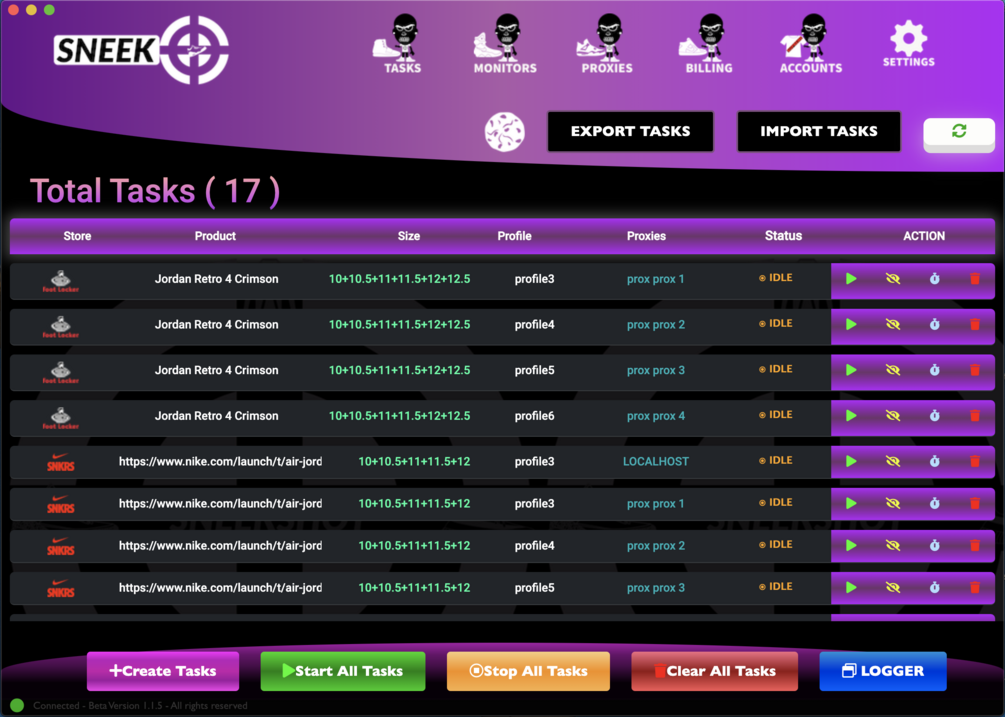Start the Foot Locker profile4 task
The height and width of the screenshot is (717, 1005).
click(851, 324)
